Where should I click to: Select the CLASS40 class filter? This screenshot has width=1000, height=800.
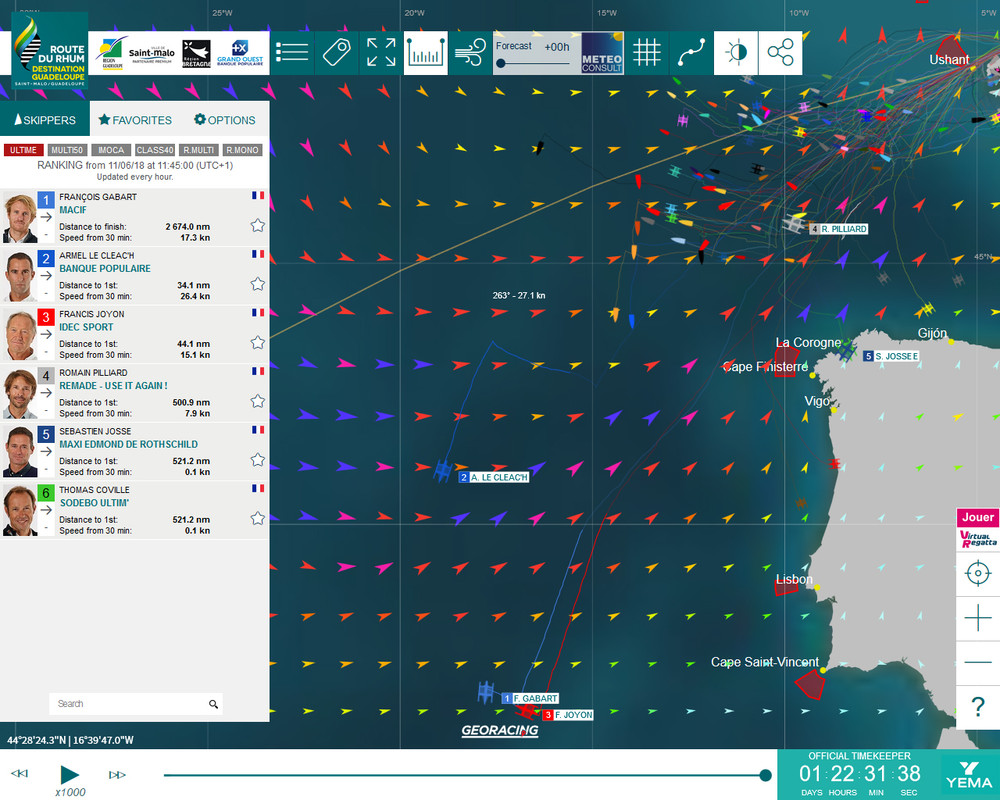pyautogui.click(x=155, y=150)
